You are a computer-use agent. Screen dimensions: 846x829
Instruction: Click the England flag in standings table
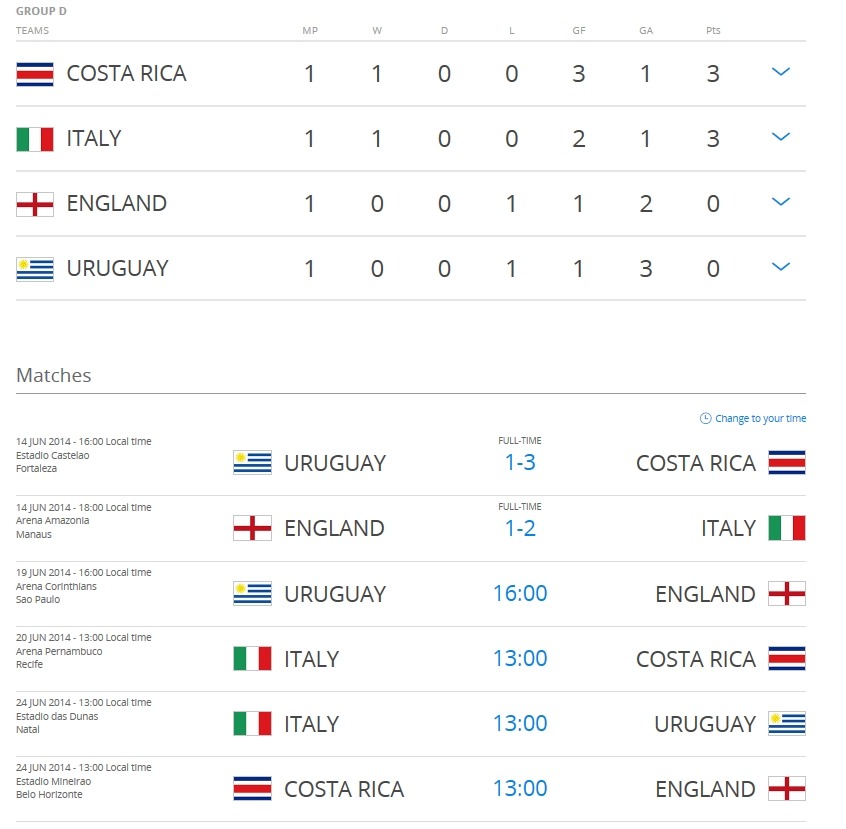[x=35, y=204]
